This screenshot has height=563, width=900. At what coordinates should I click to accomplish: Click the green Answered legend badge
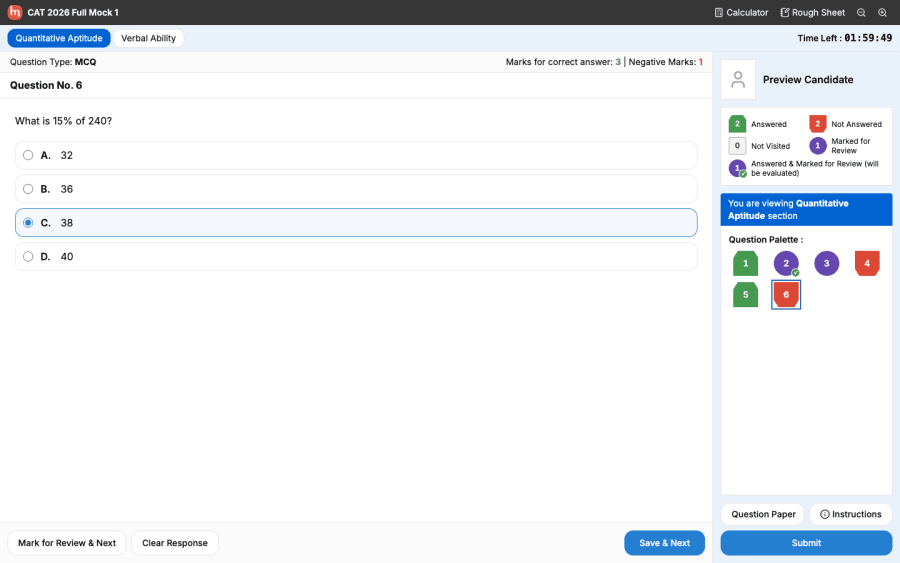(x=737, y=124)
